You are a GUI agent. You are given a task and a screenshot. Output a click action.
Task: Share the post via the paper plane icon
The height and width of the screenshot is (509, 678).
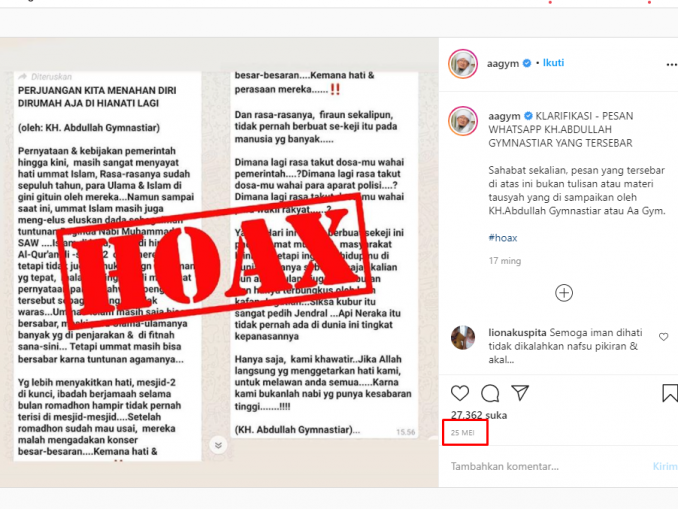[520, 393]
